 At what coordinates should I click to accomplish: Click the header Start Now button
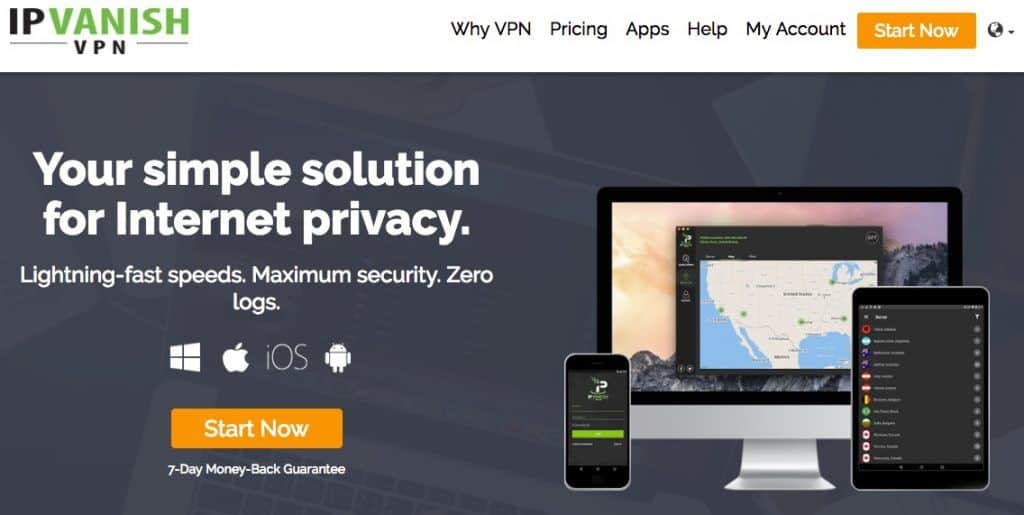(916, 31)
